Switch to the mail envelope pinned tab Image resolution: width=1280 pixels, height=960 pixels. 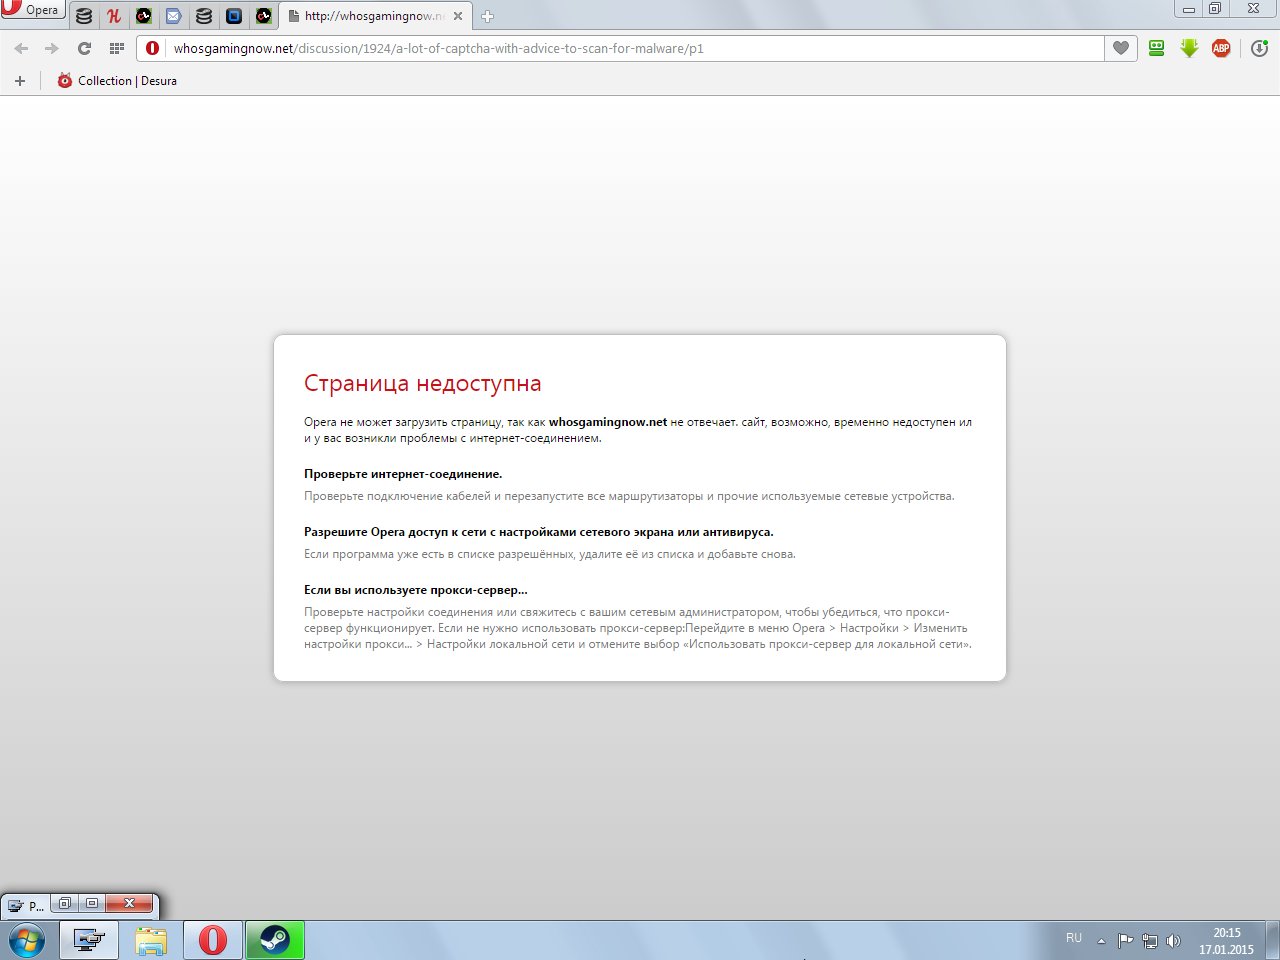point(173,16)
